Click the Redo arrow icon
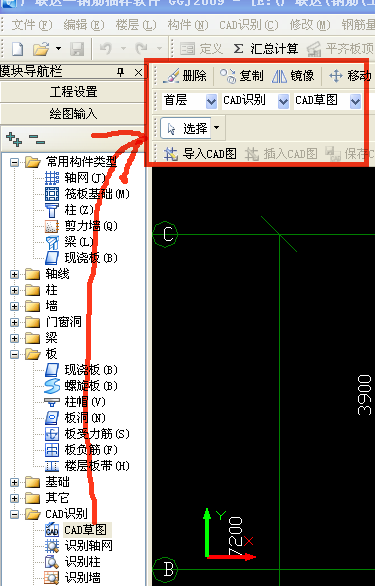375x586 pixels. pyautogui.click(x=141, y=49)
